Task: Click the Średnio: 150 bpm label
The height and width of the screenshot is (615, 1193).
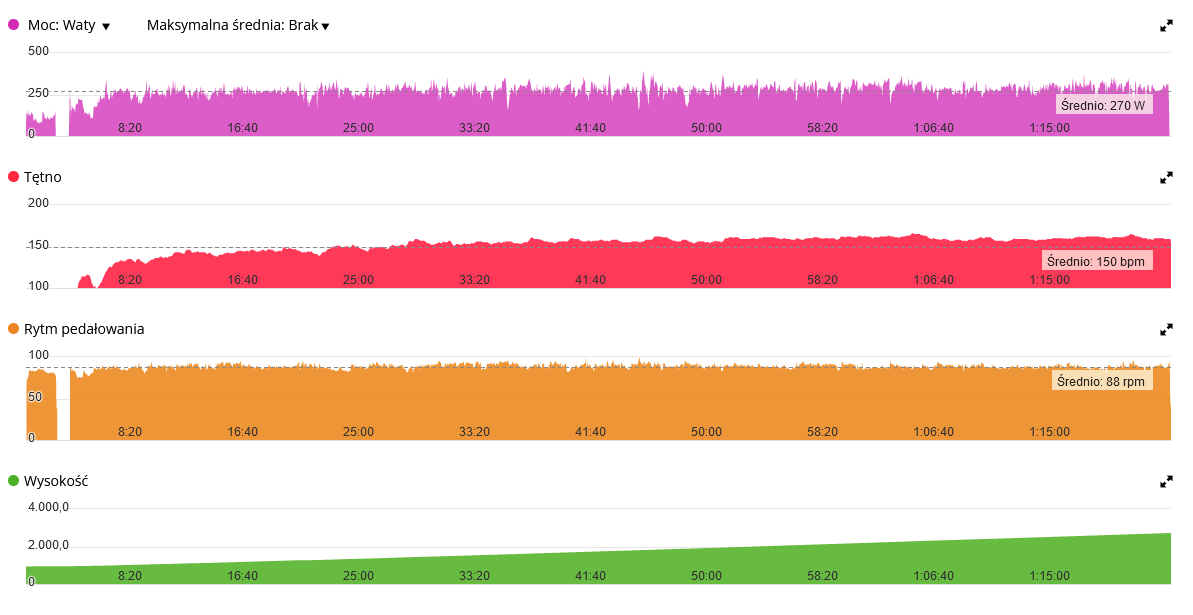Action: 1096,261
